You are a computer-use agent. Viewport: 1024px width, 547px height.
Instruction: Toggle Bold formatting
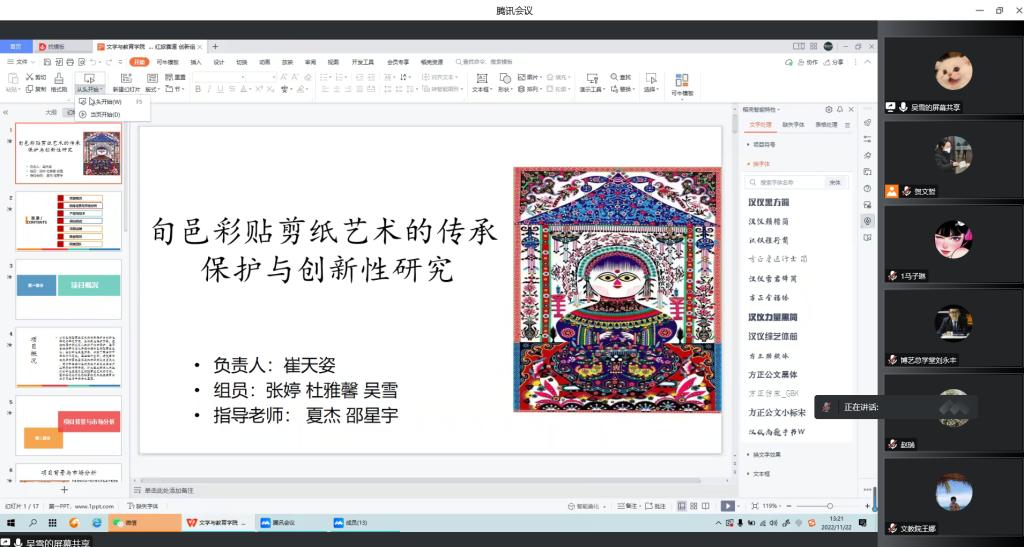click(x=198, y=89)
